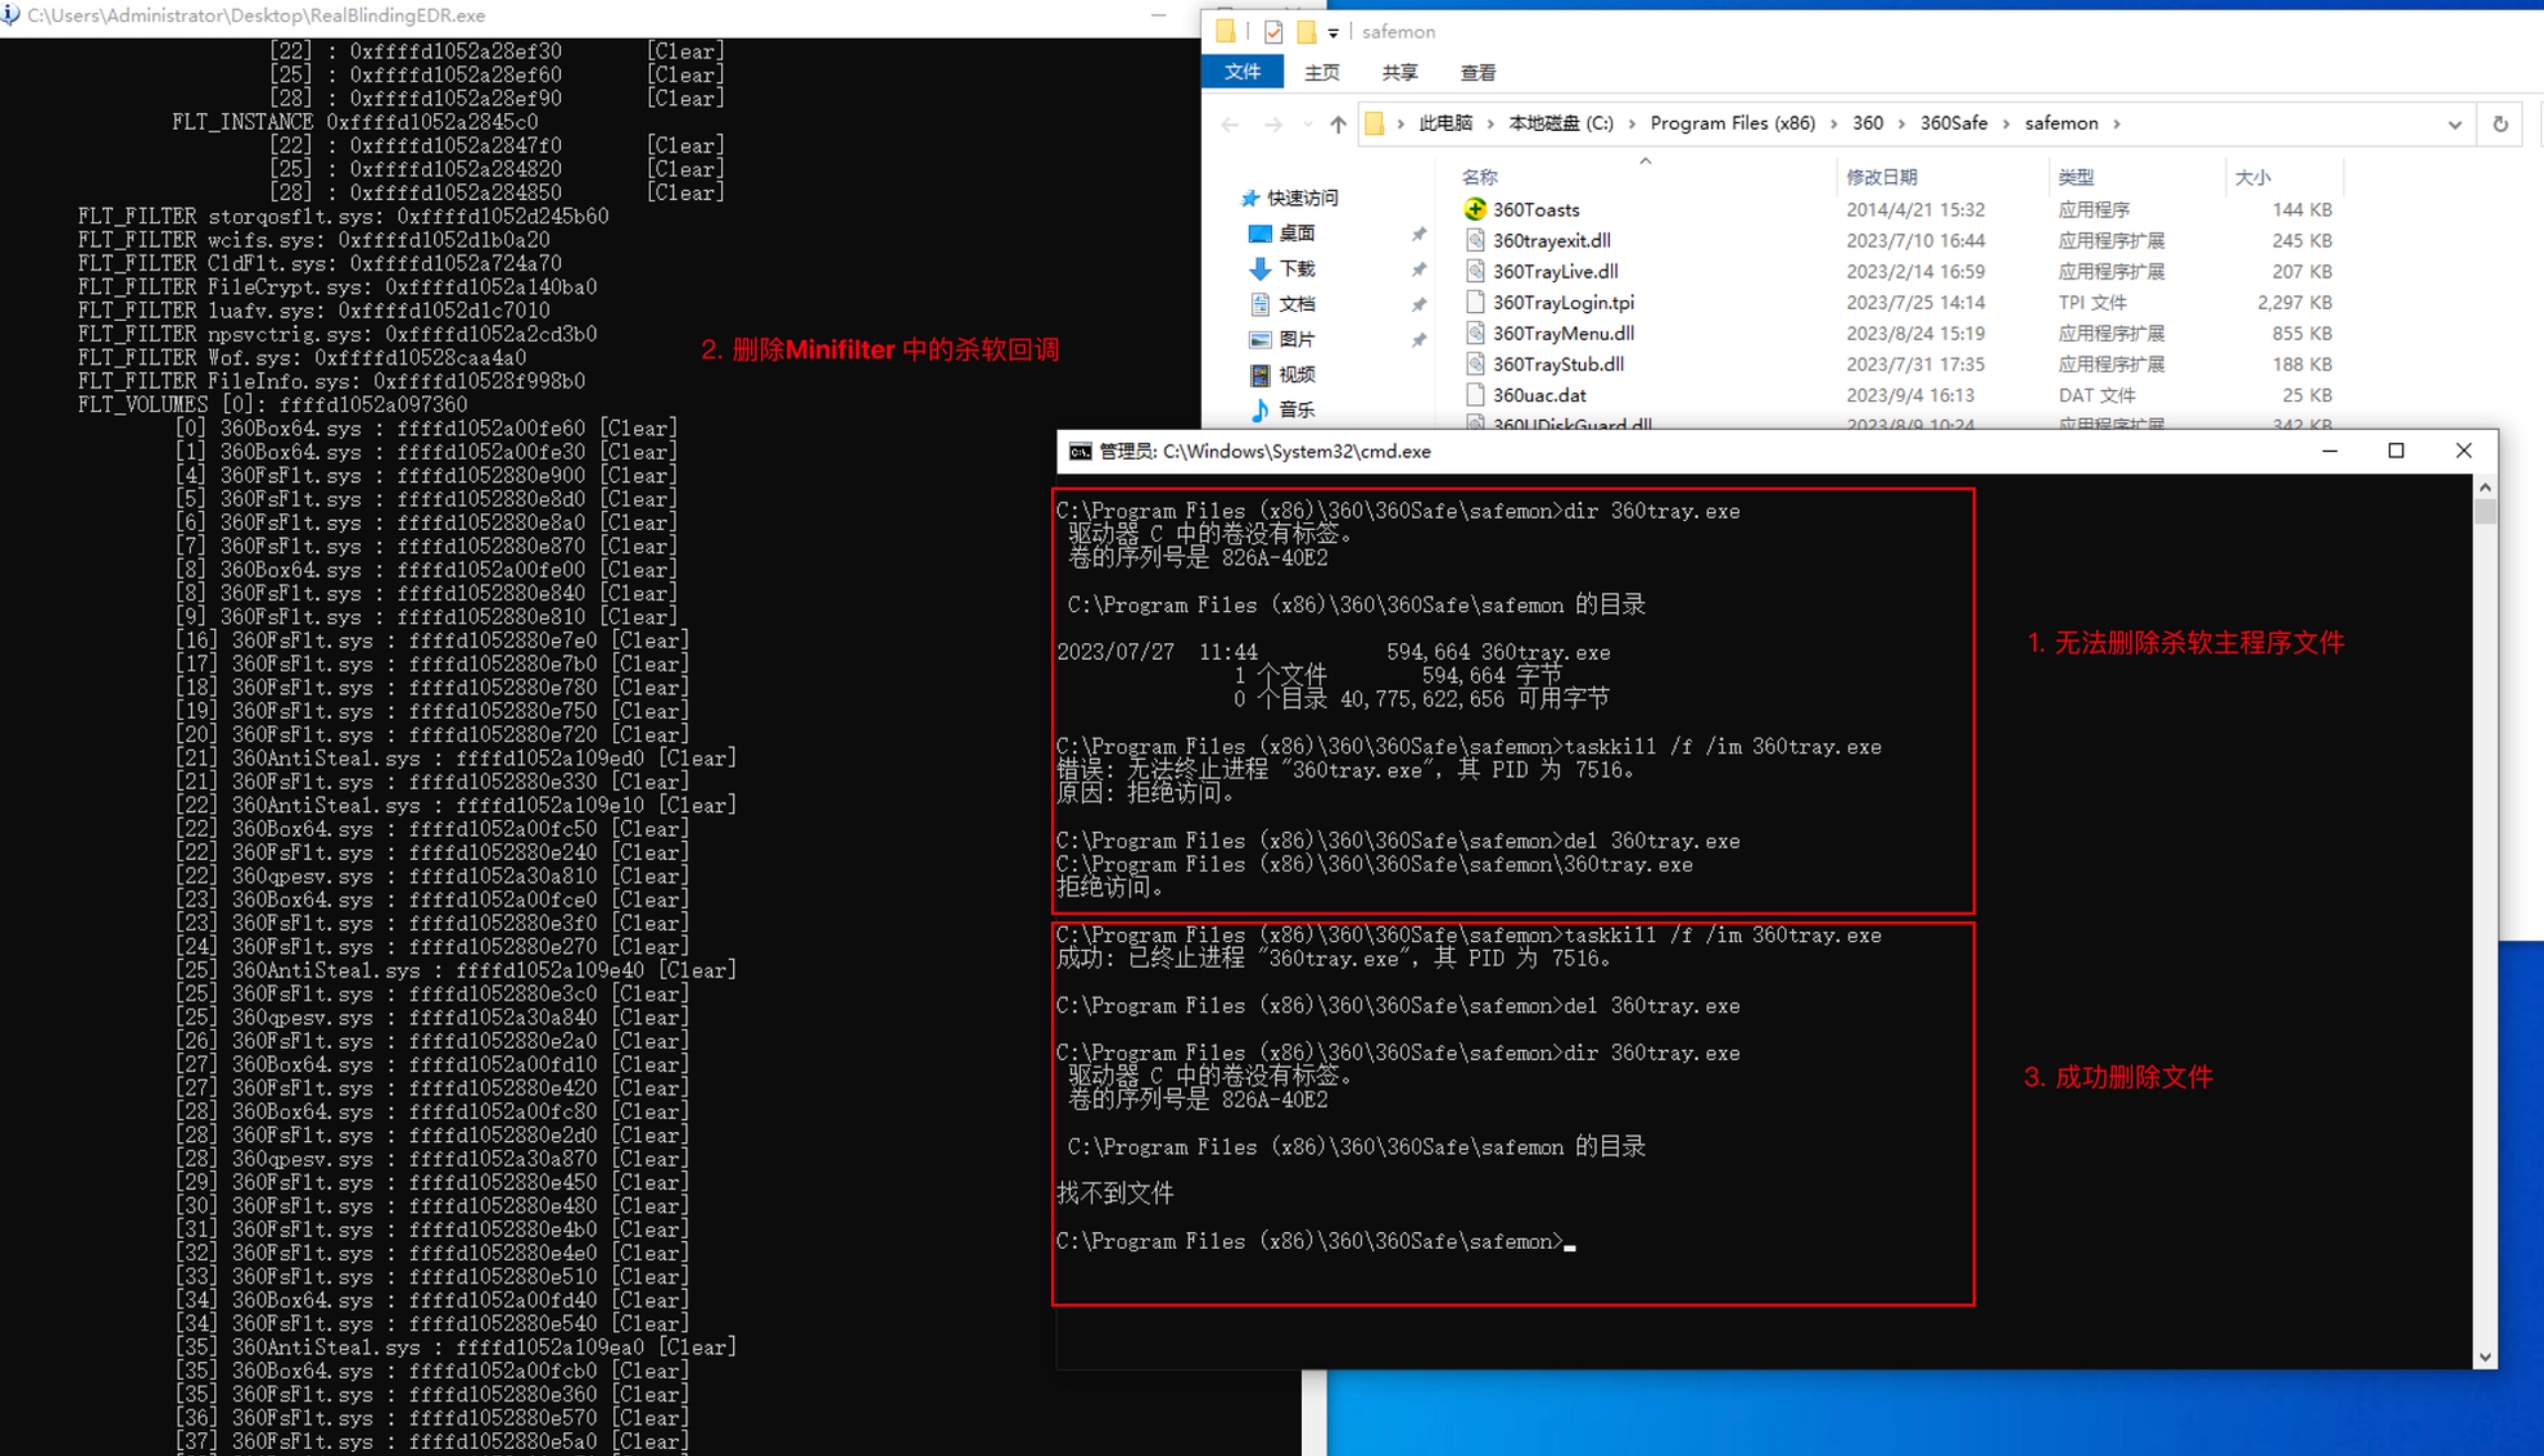Click the Properties checkmark icon in quick access toolbar
The height and width of the screenshot is (1456, 2544).
[1273, 32]
